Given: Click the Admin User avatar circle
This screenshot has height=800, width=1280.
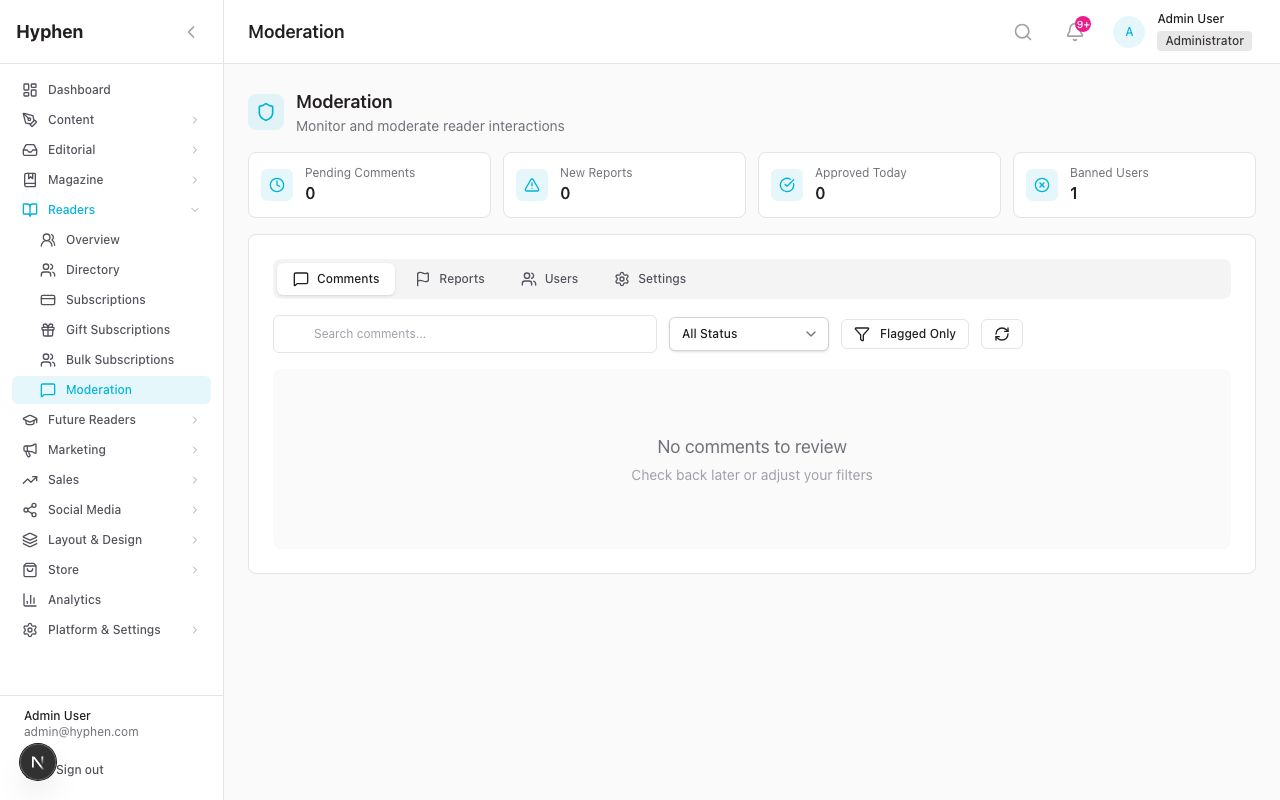Looking at the screenshot, I should [1128, 31].
